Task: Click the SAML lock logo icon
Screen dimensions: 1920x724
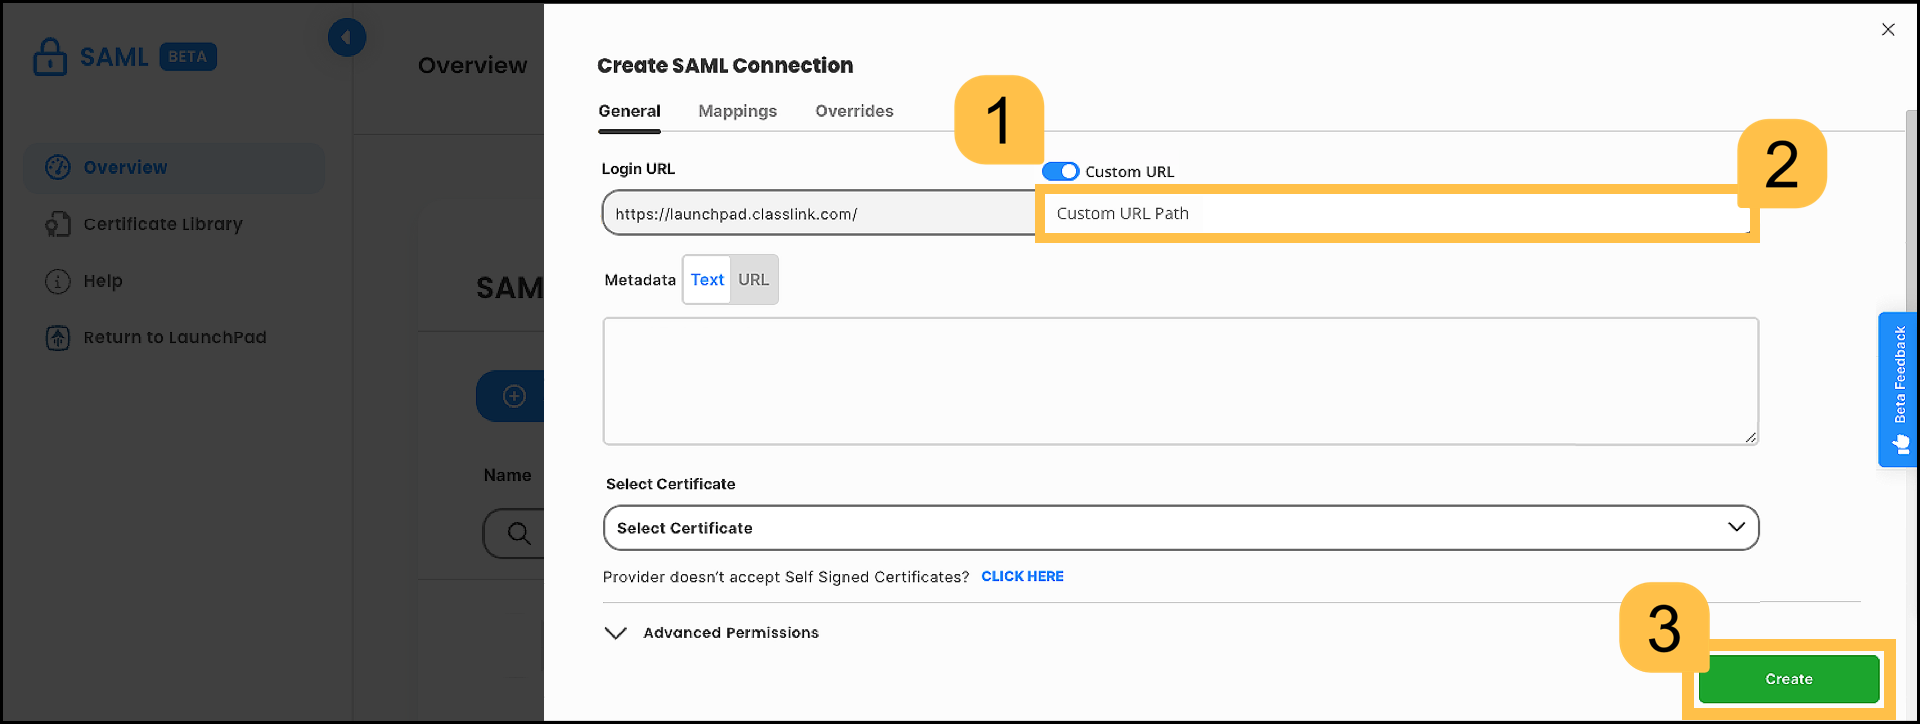Action: point(49,56)
